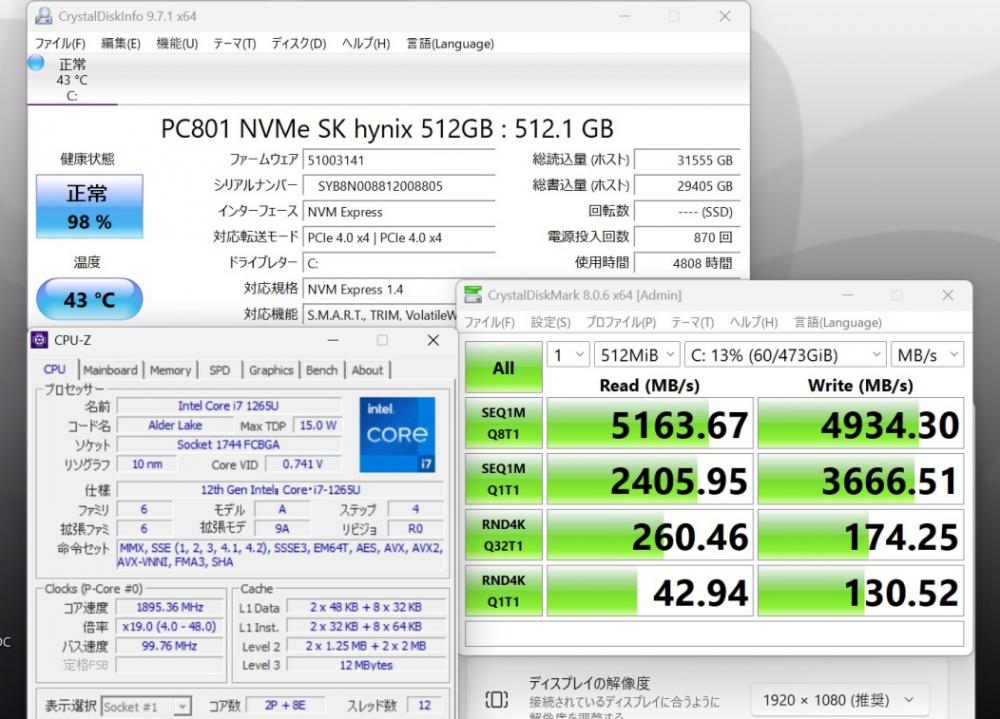Open the test count dropdown
The width and height of the screenshot is (1000, 719).
(x=568, y=355)
